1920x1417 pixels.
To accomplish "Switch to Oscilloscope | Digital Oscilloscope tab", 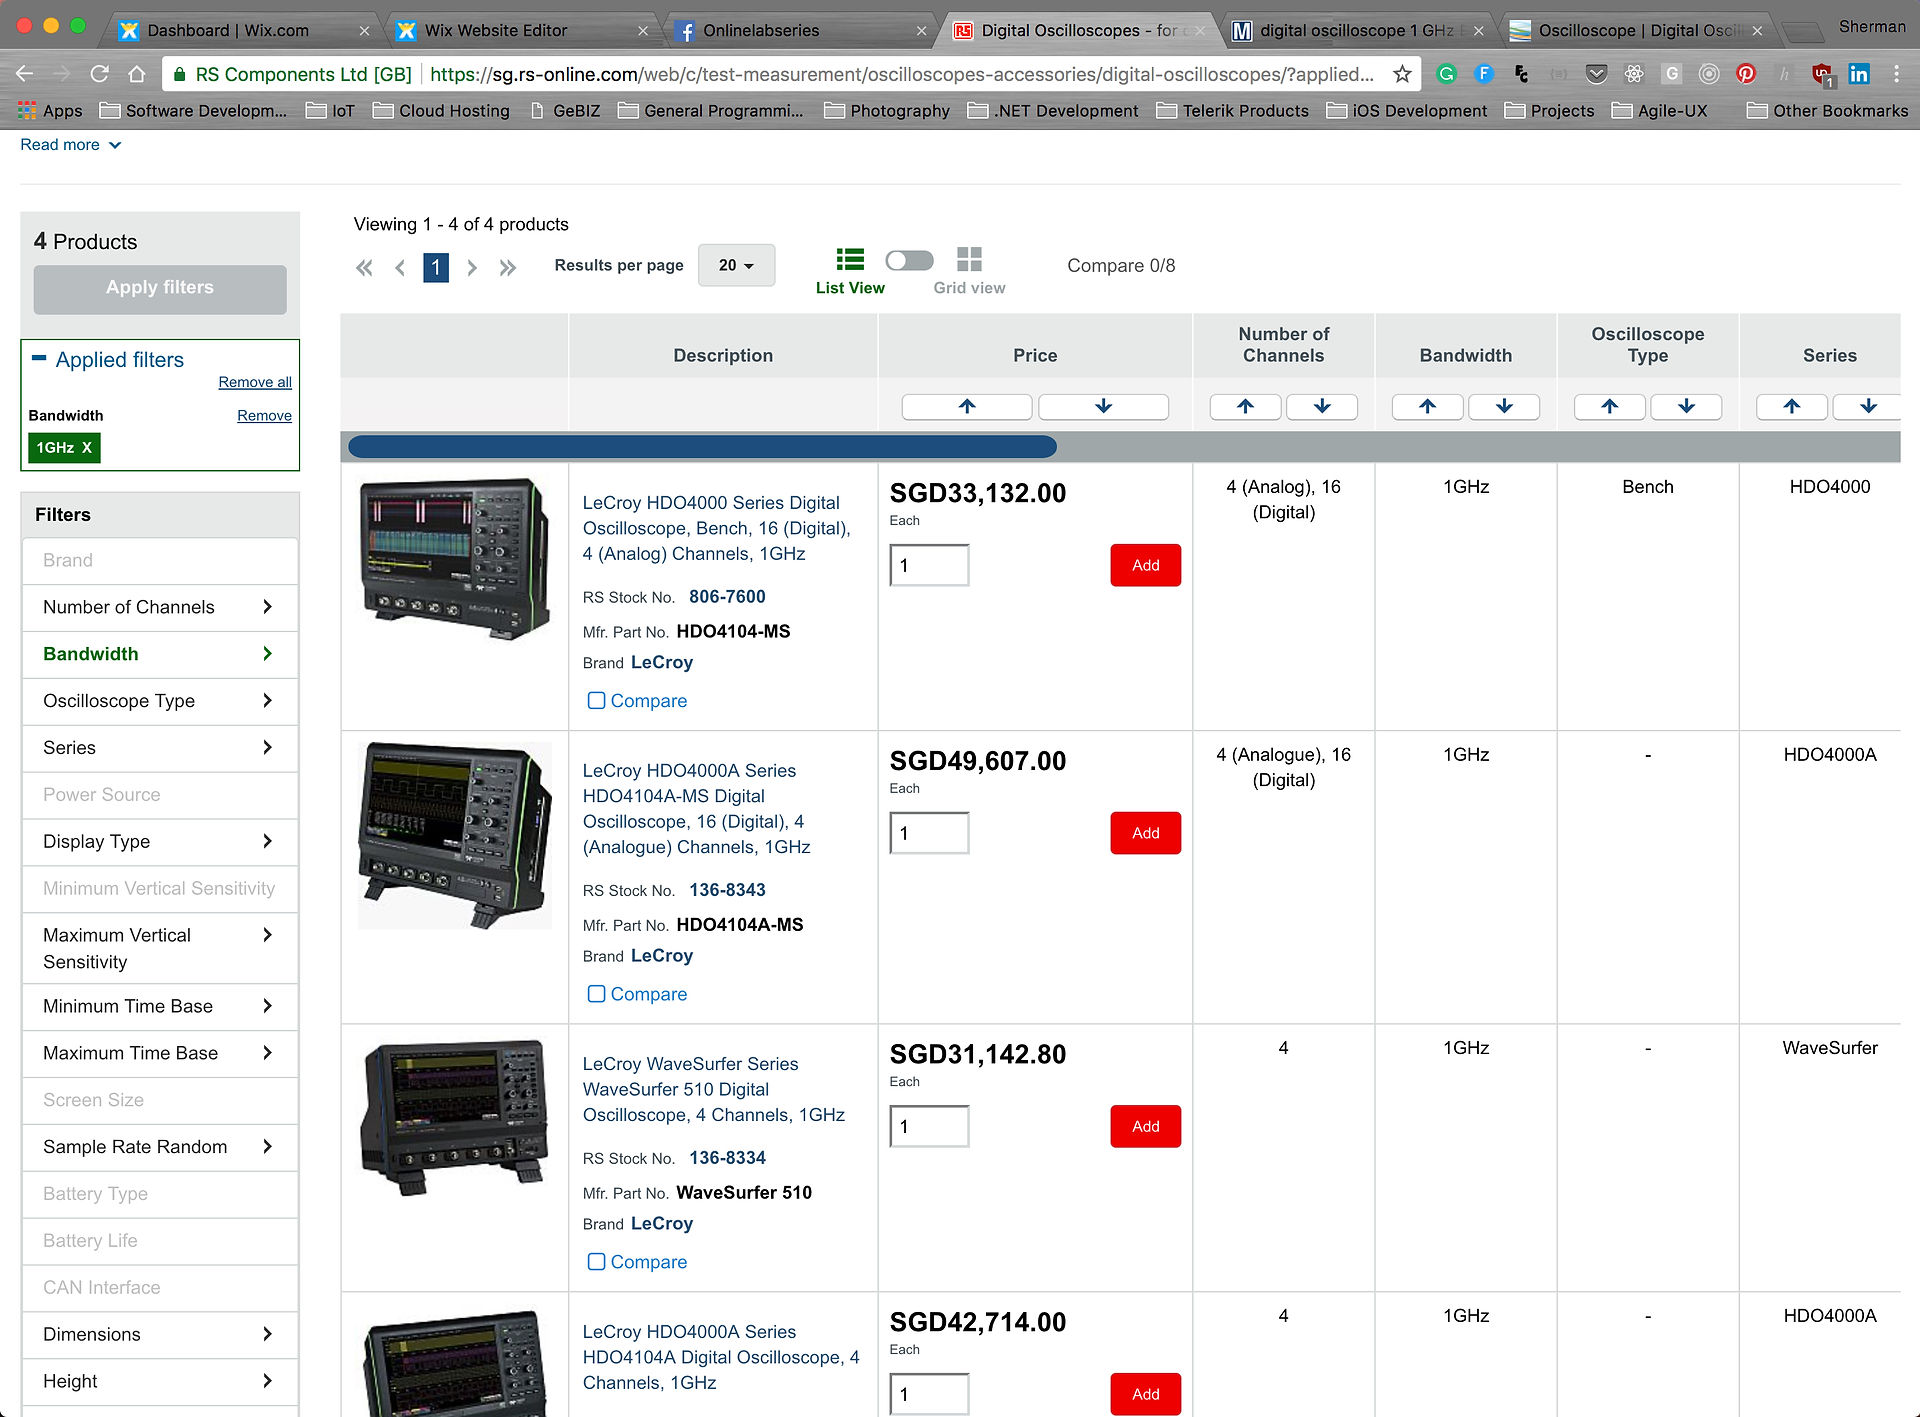I will (x=1637, y=30).
